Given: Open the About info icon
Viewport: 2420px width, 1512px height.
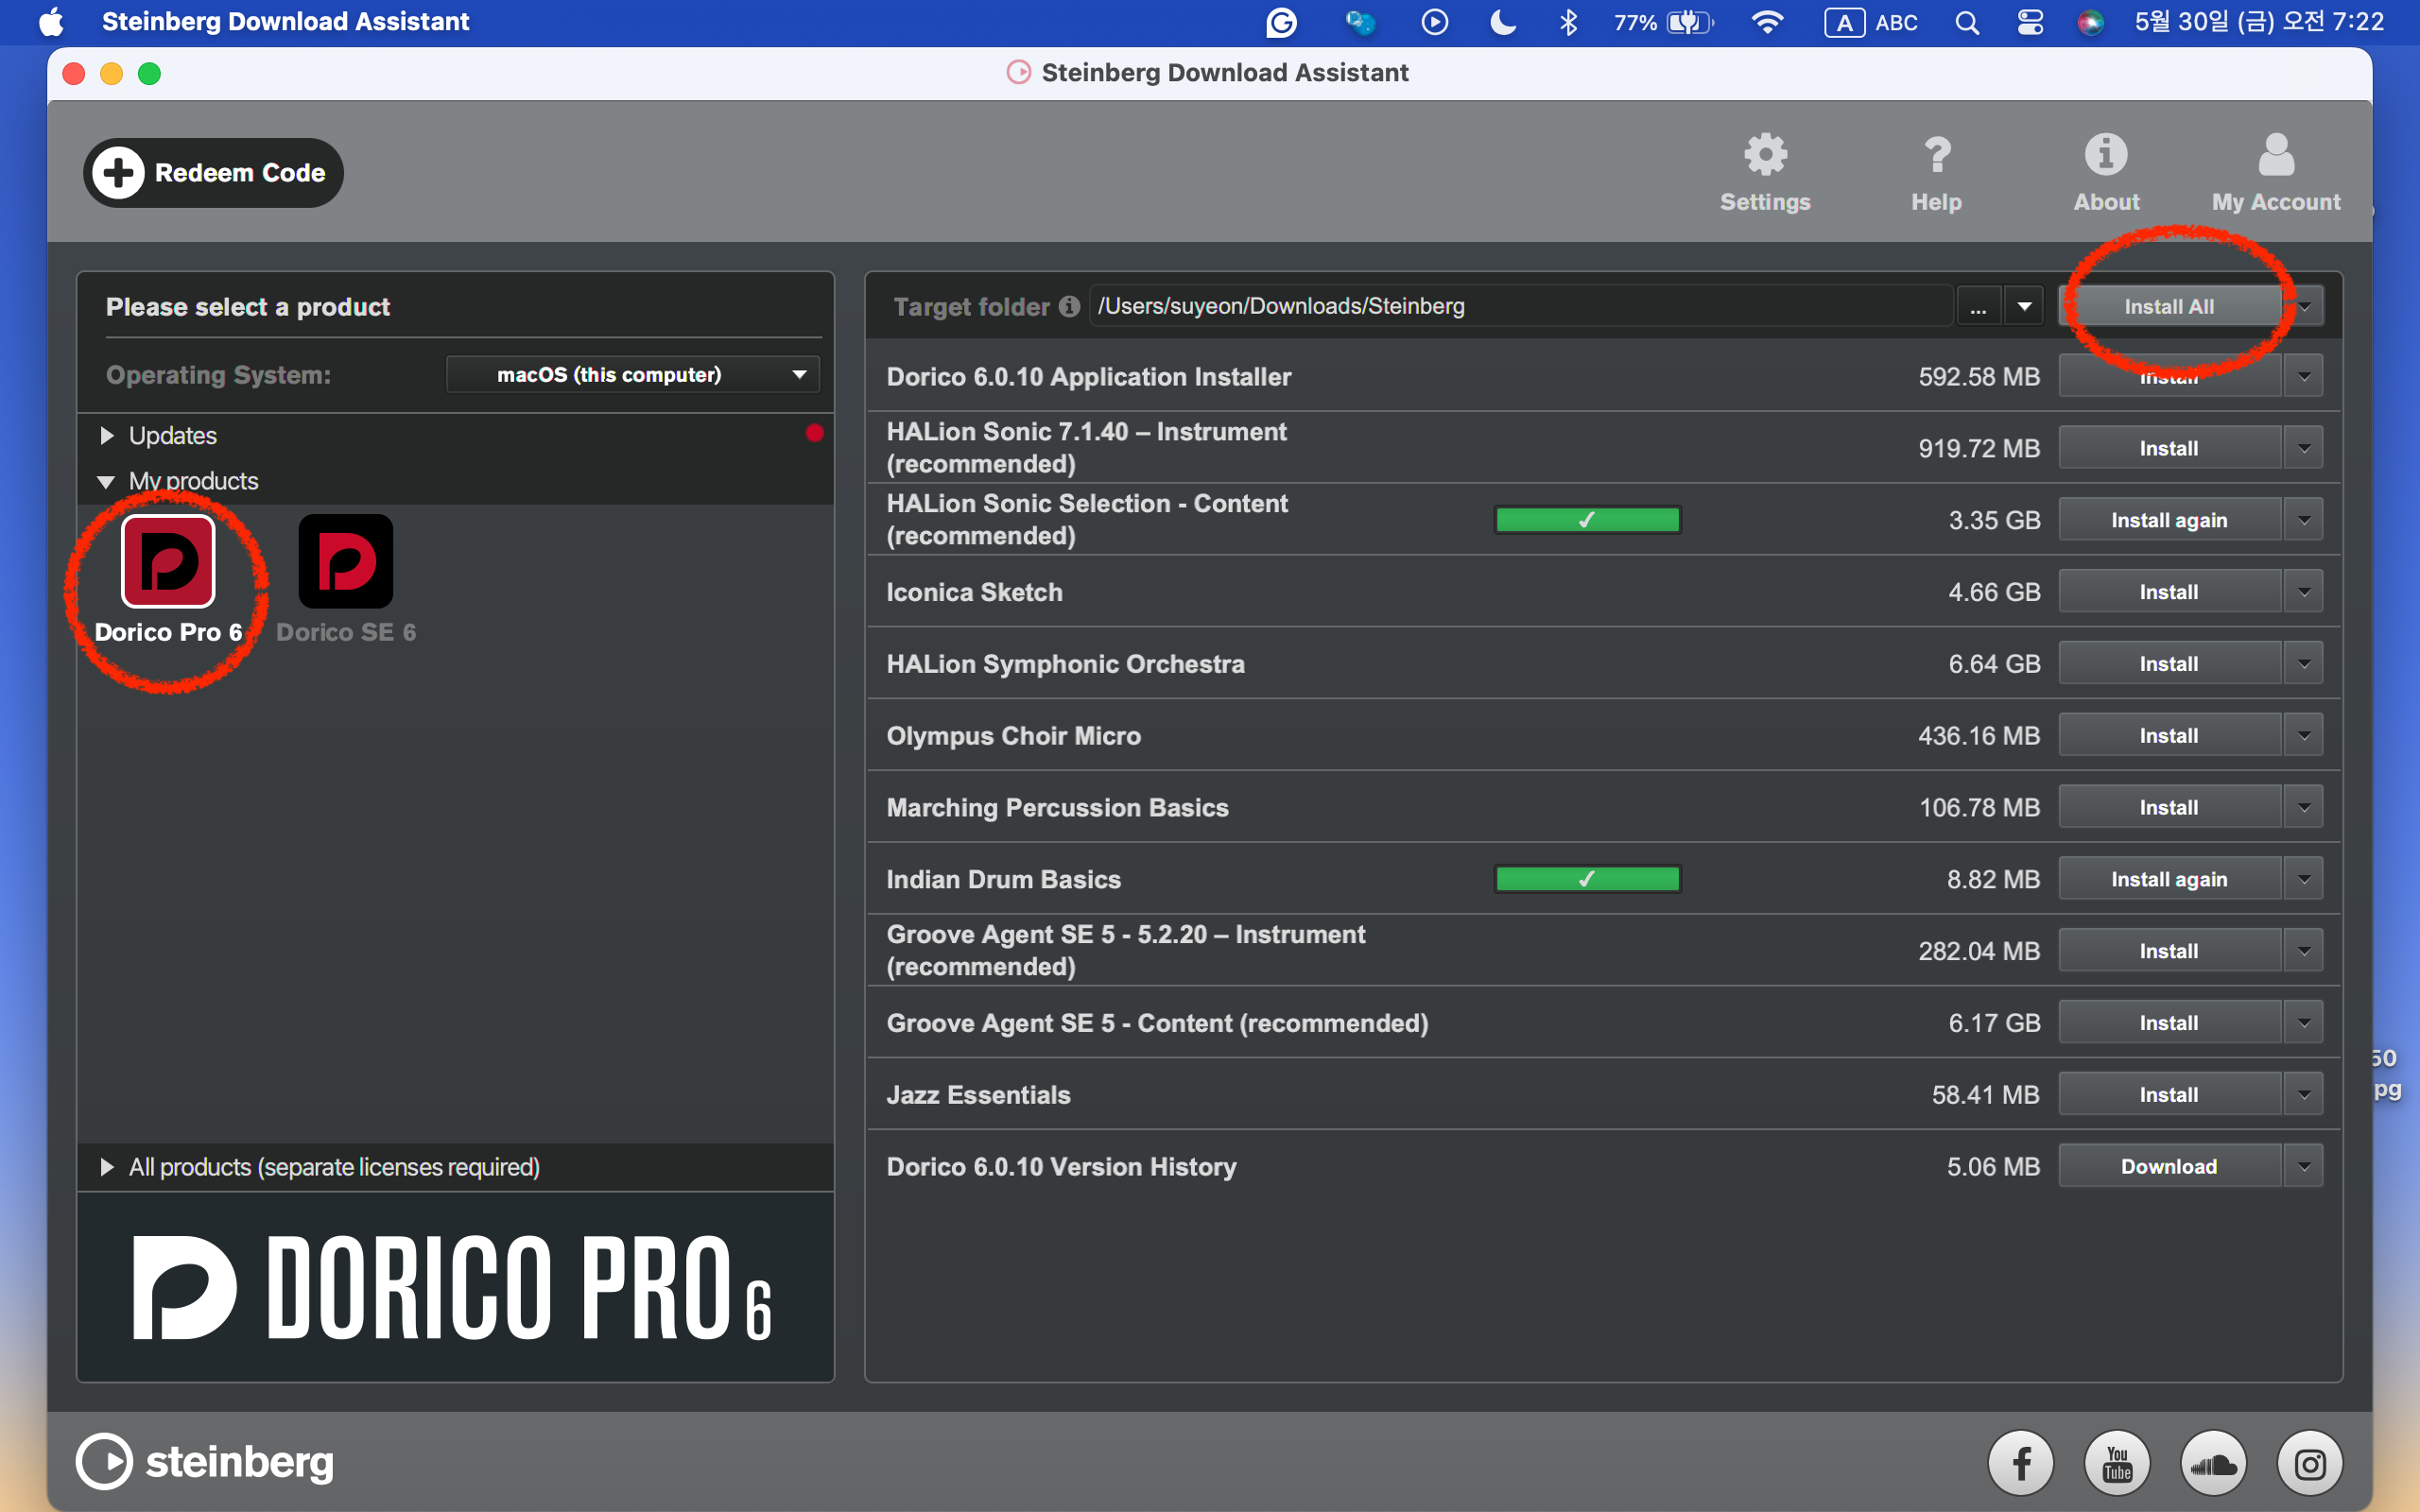Looking at the screenshot, I should coord(2106,156).
